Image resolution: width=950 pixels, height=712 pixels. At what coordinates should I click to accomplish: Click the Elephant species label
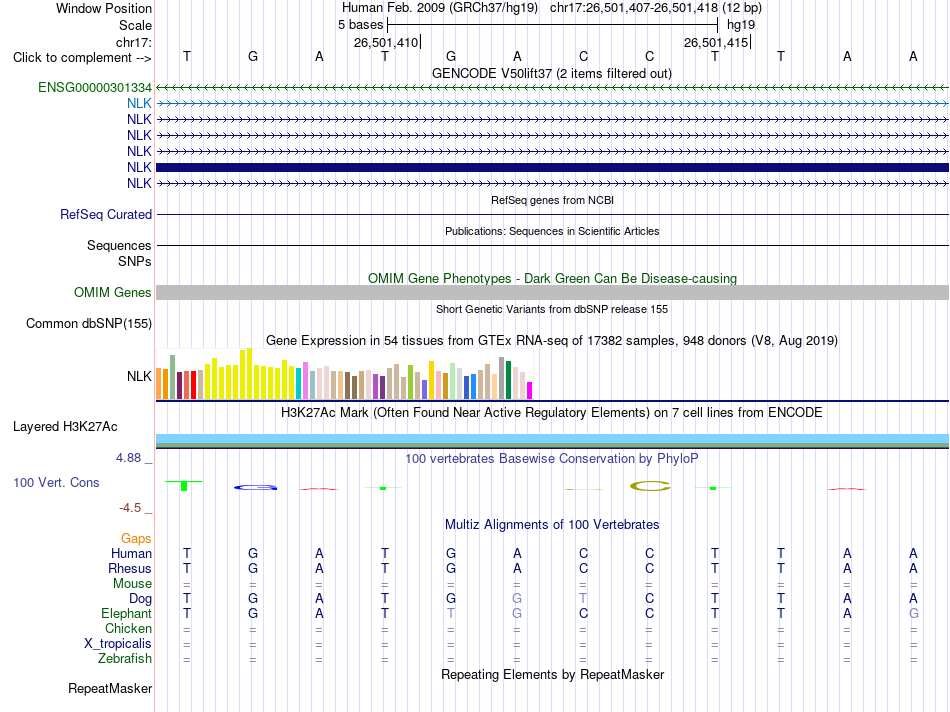click(126, 613)
